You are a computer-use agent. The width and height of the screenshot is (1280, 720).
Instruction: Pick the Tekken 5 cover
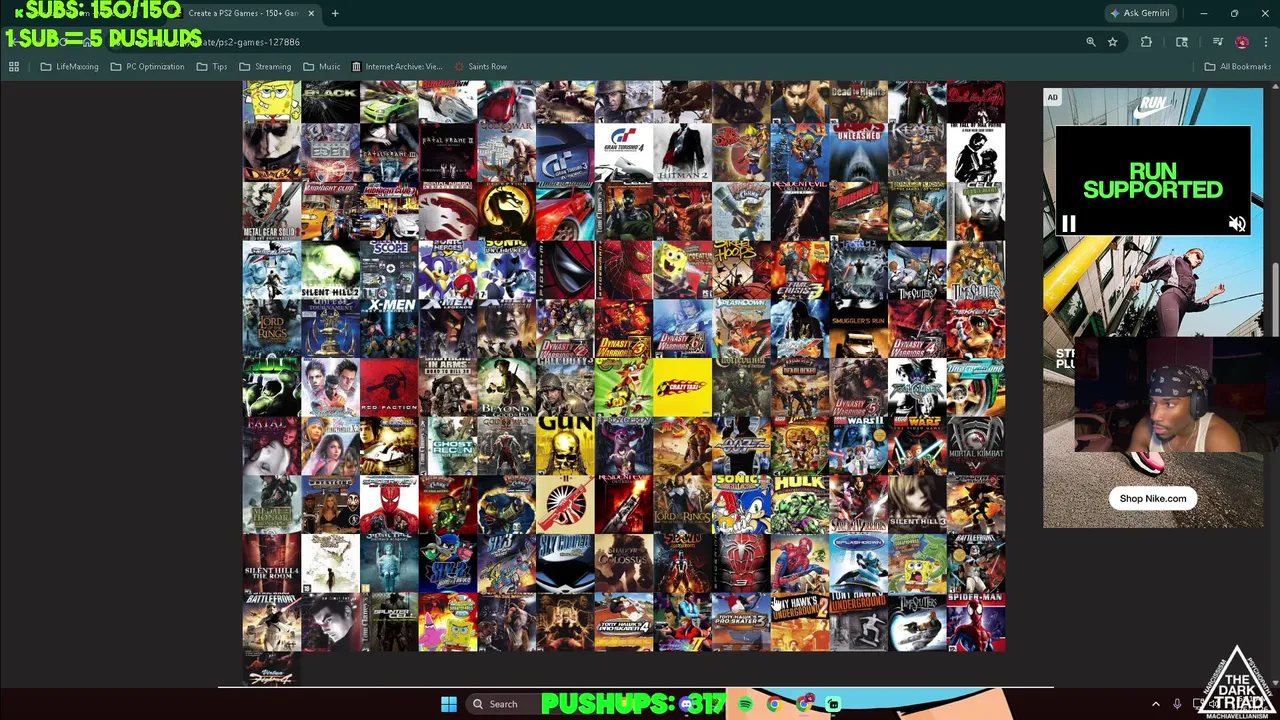pyautogui.click(x=976, y=329)
